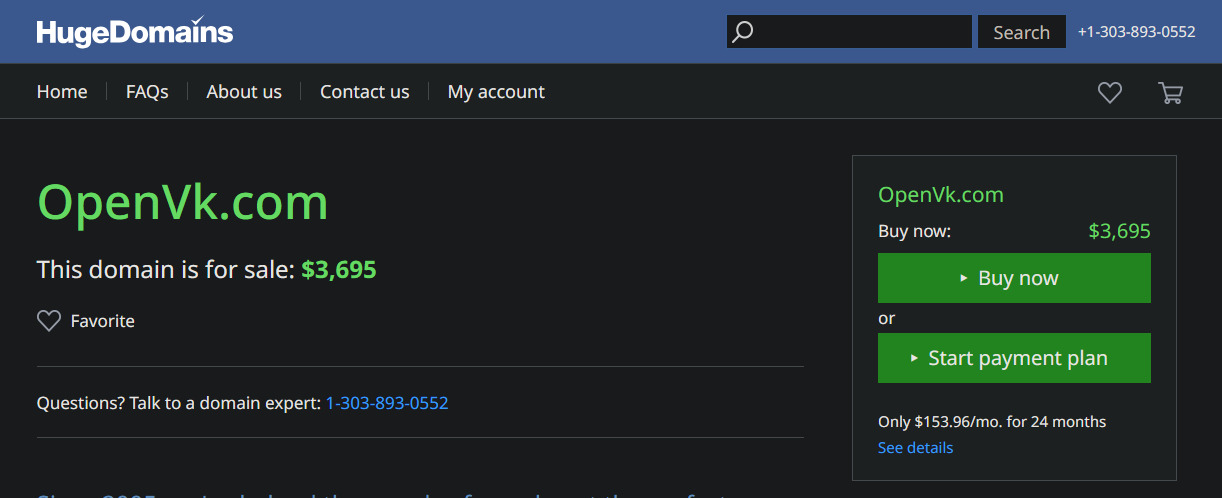Open the About us page

[x=244, y=92]
